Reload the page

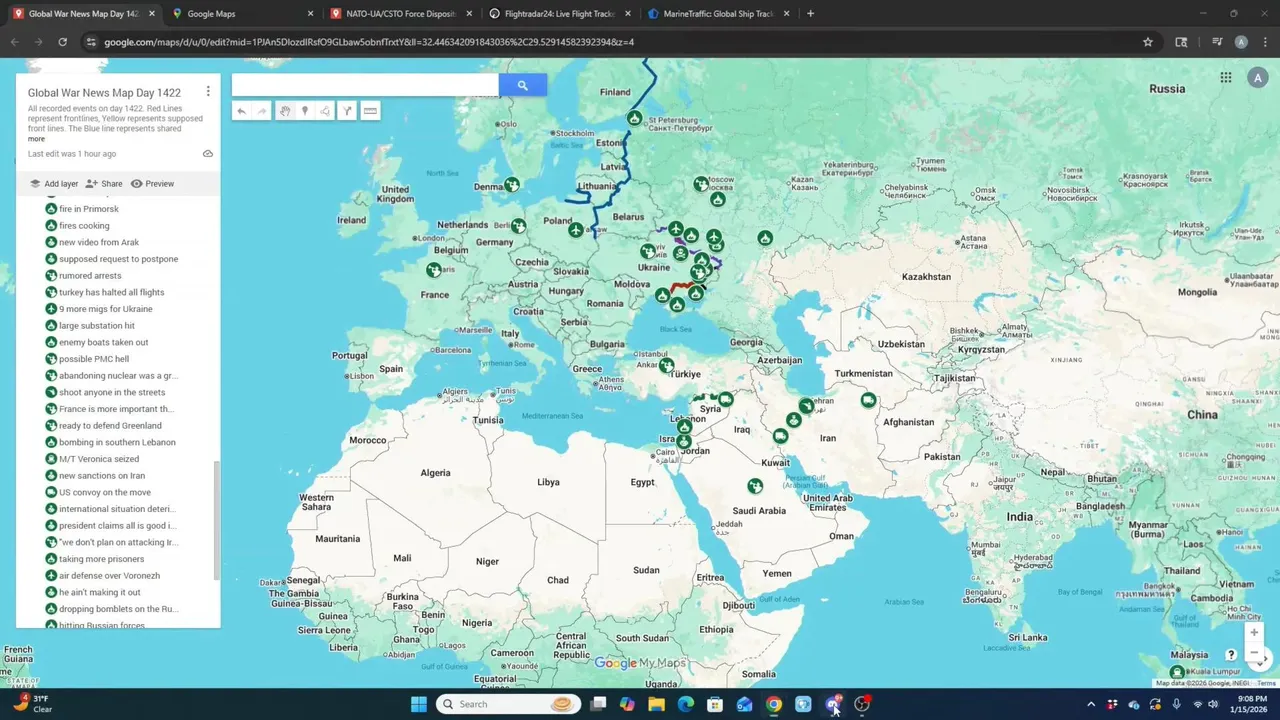[x=62, y=42]
